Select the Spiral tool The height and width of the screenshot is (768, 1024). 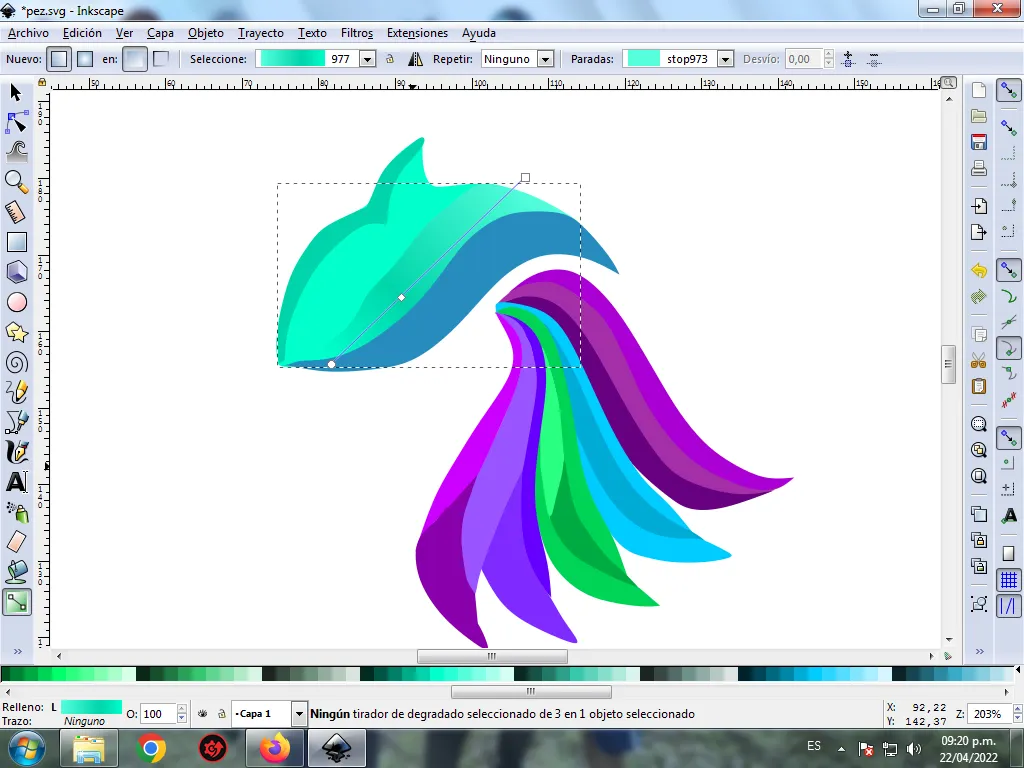(16, 362)
